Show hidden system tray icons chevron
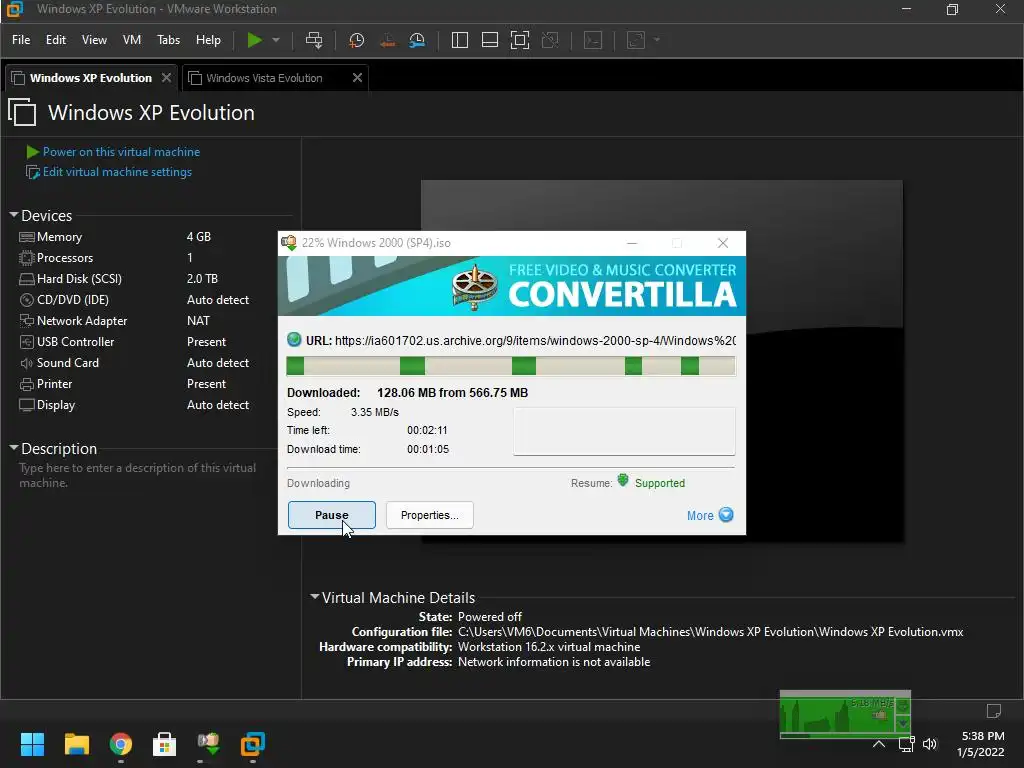The width and height of the screenshot is (1024, 768). tap(879, 744)
